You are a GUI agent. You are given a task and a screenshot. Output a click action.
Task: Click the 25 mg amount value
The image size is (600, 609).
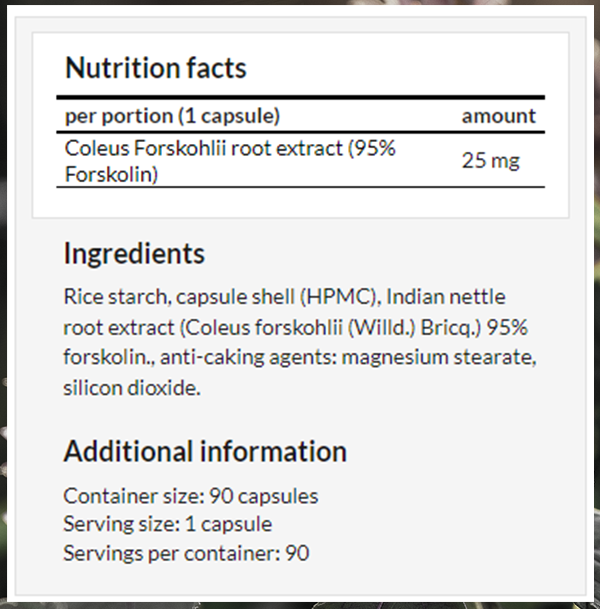coord(490,160)
